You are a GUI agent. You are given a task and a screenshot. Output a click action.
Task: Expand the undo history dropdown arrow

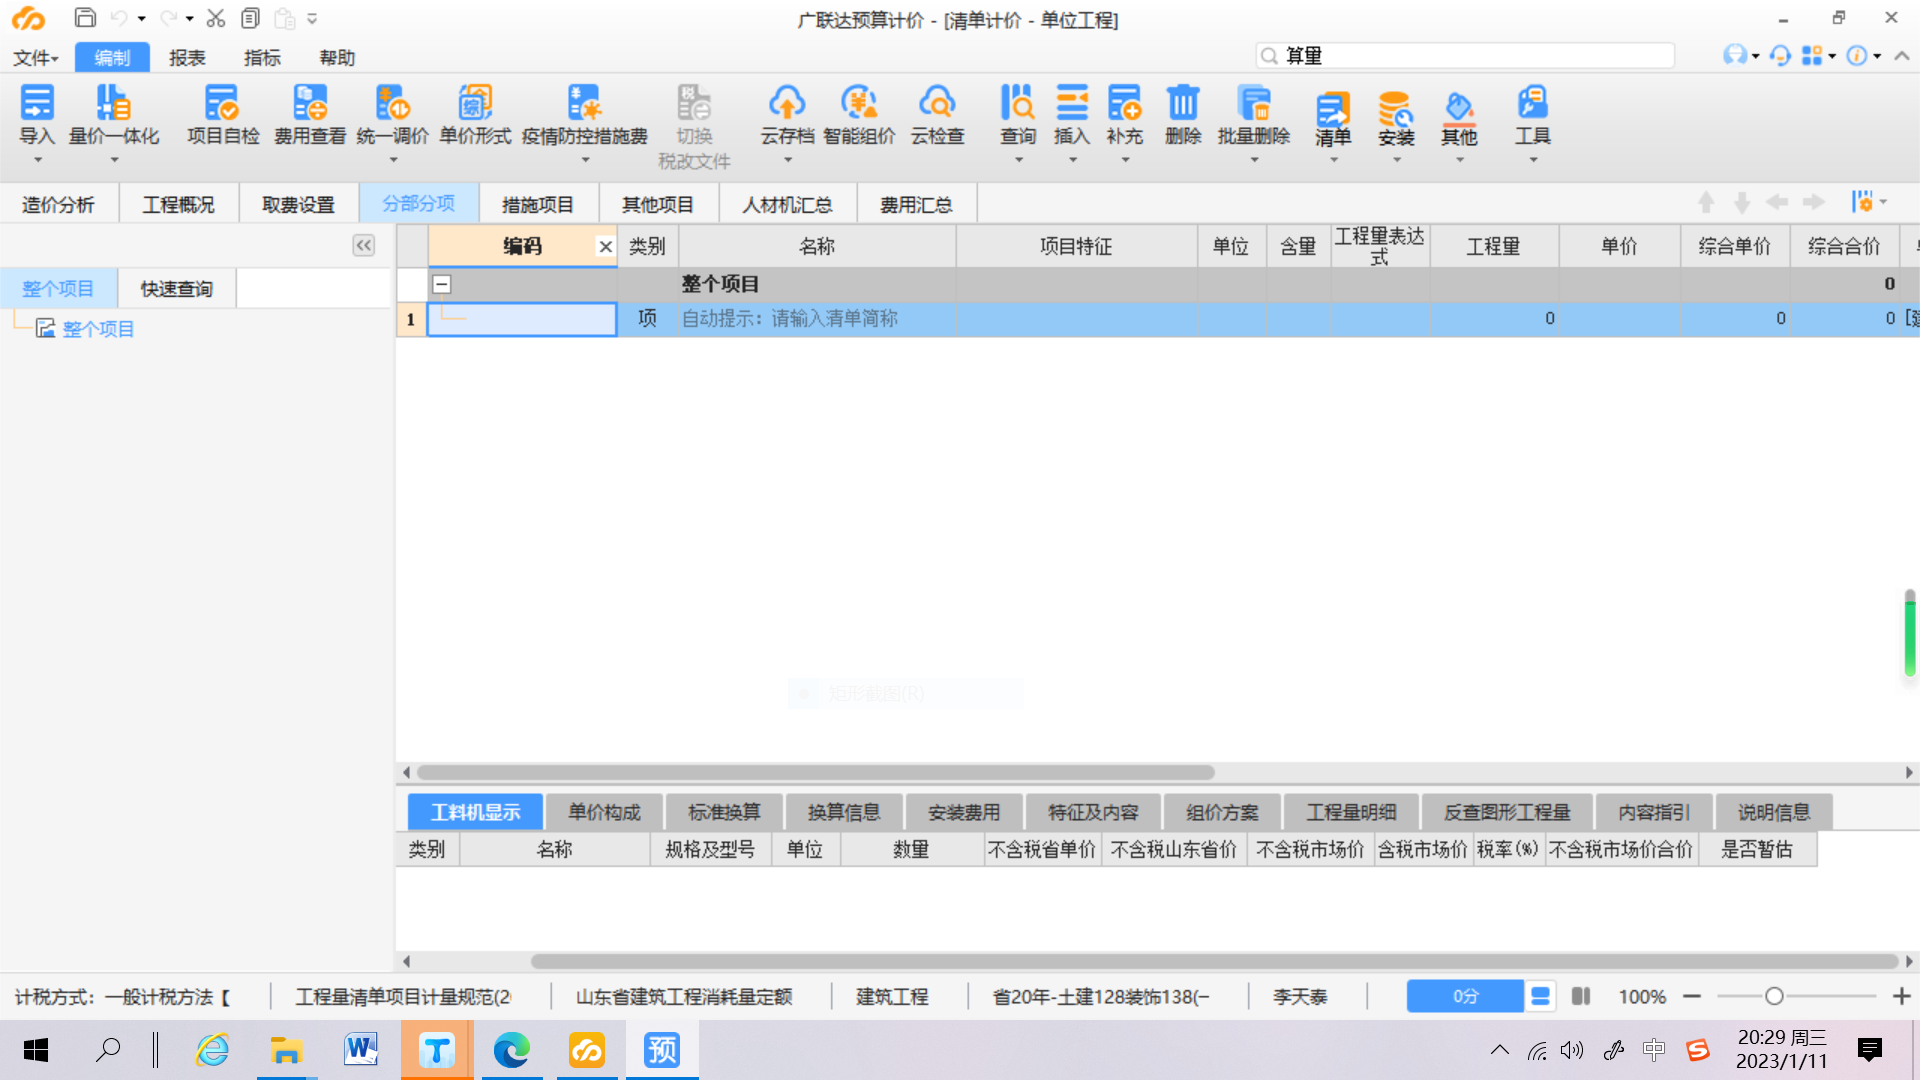[141, 19]
